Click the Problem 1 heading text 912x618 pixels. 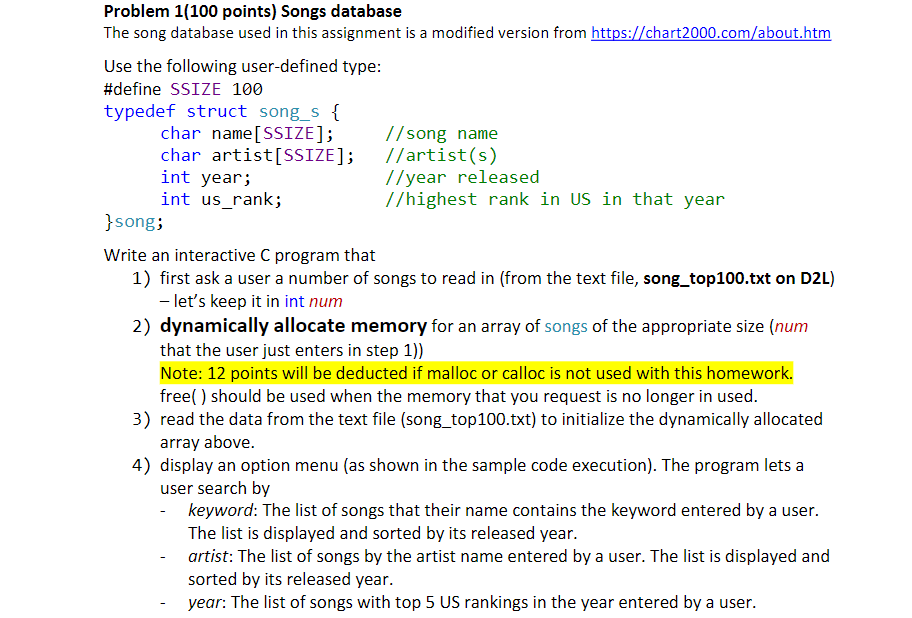pyautogui.click(x=253, y=11)
